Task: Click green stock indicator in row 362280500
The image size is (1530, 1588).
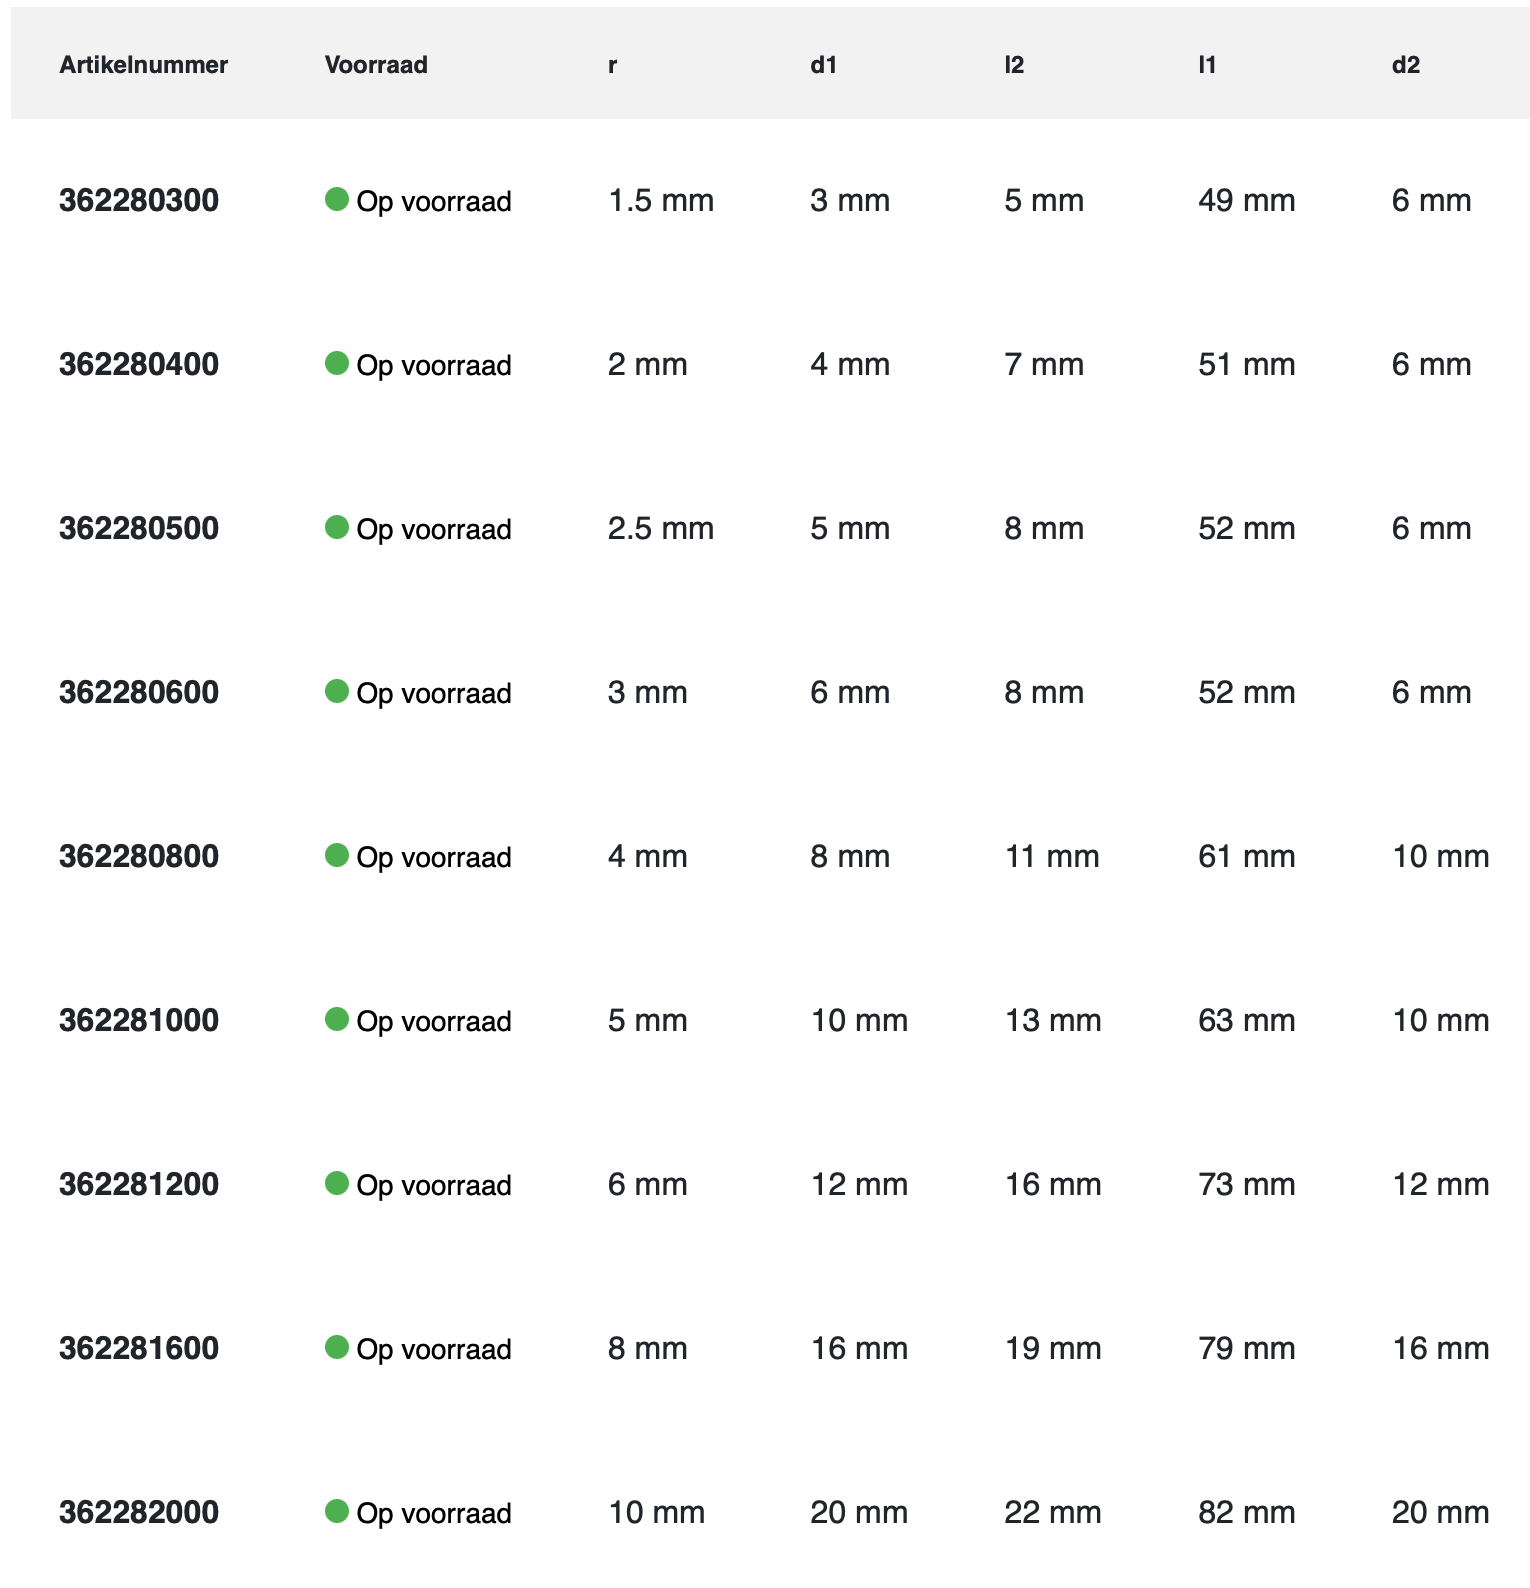Action: click(x=337, y=527)
